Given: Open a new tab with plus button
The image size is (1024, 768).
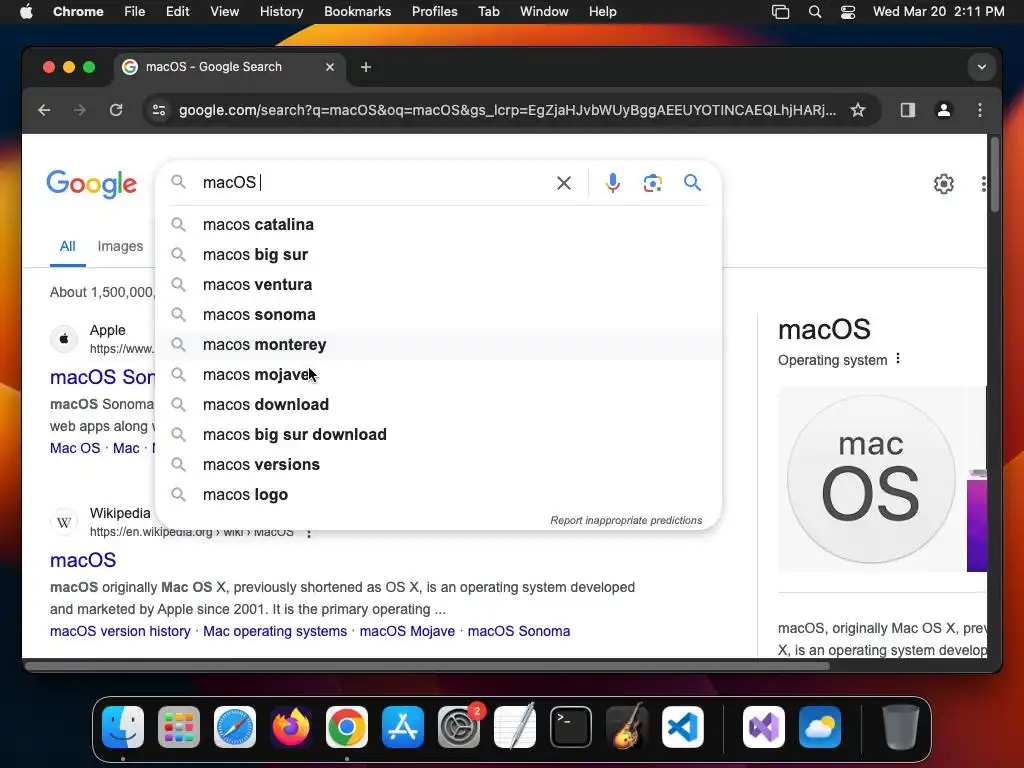Looking at the screenshot, I should [x=366, y=67].
